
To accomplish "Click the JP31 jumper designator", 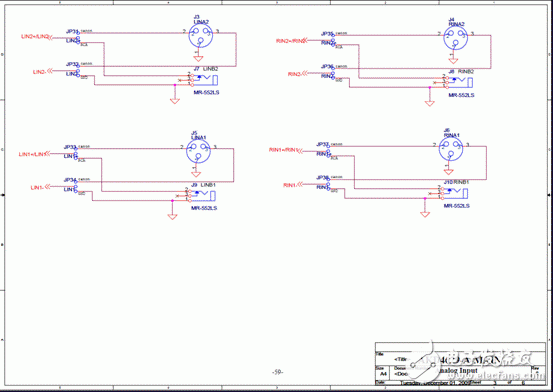I will click(72, 31).
